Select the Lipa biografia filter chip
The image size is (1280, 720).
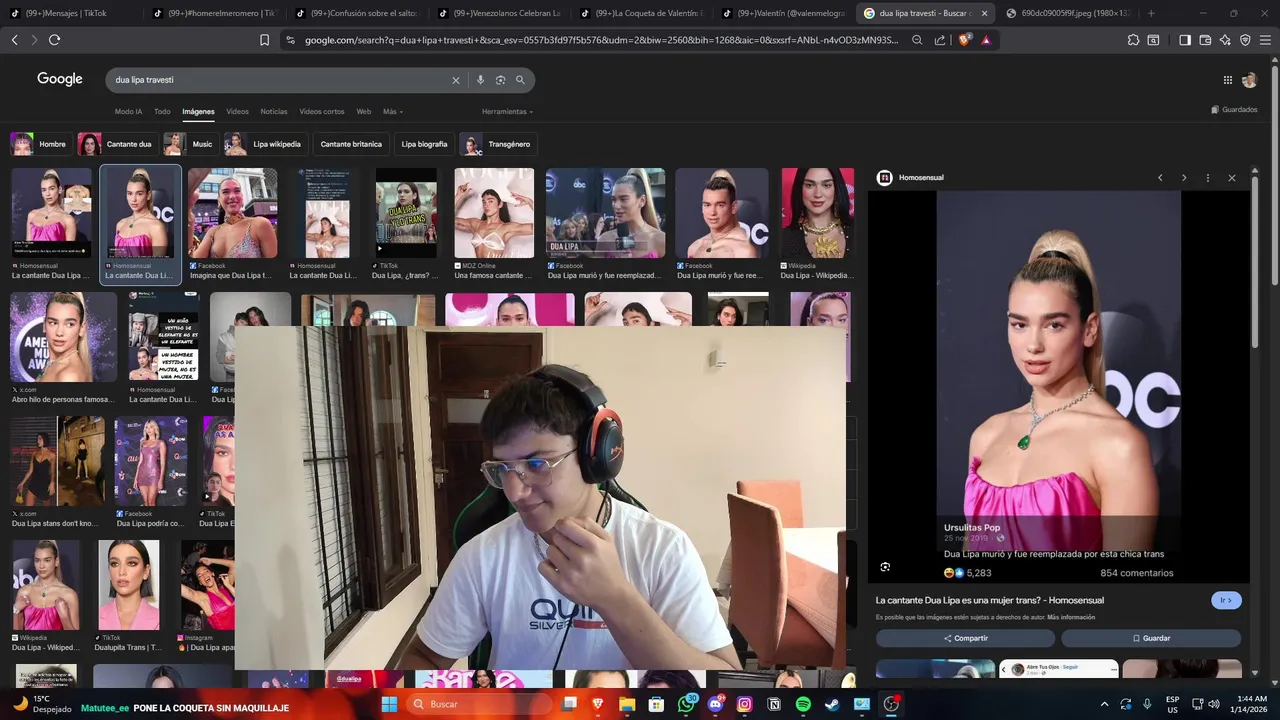(x=424, y=144)
